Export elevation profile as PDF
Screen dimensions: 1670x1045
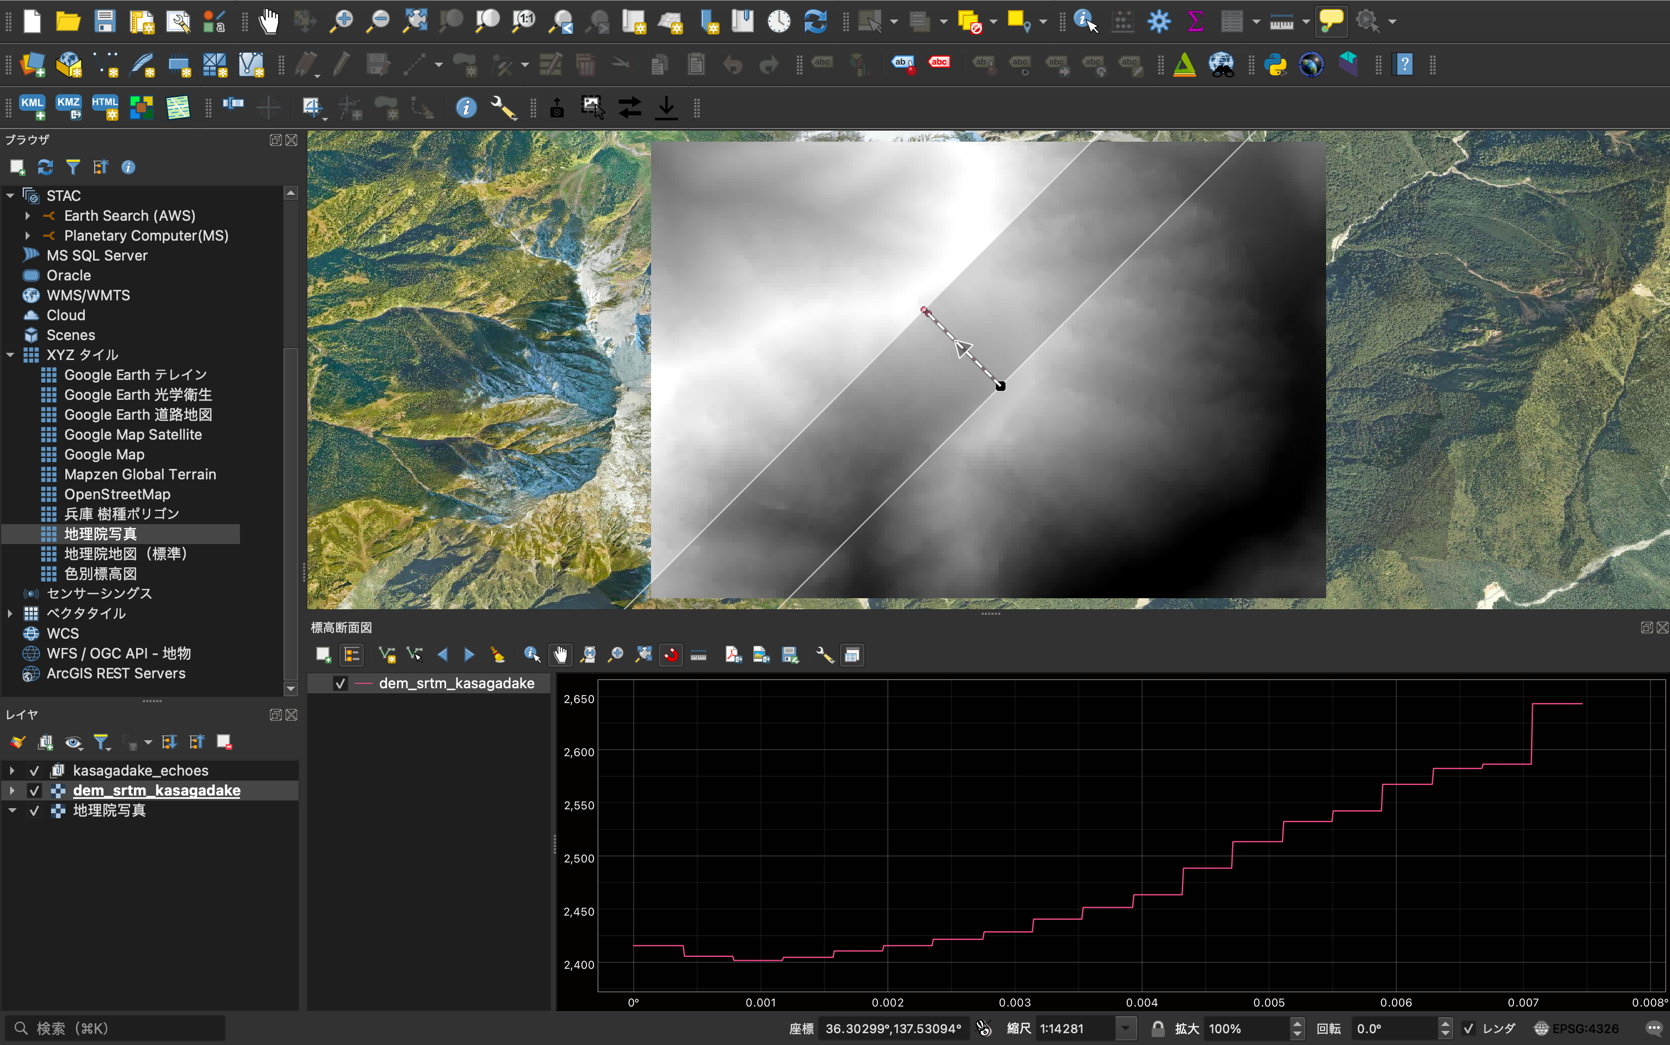point(733,655)
